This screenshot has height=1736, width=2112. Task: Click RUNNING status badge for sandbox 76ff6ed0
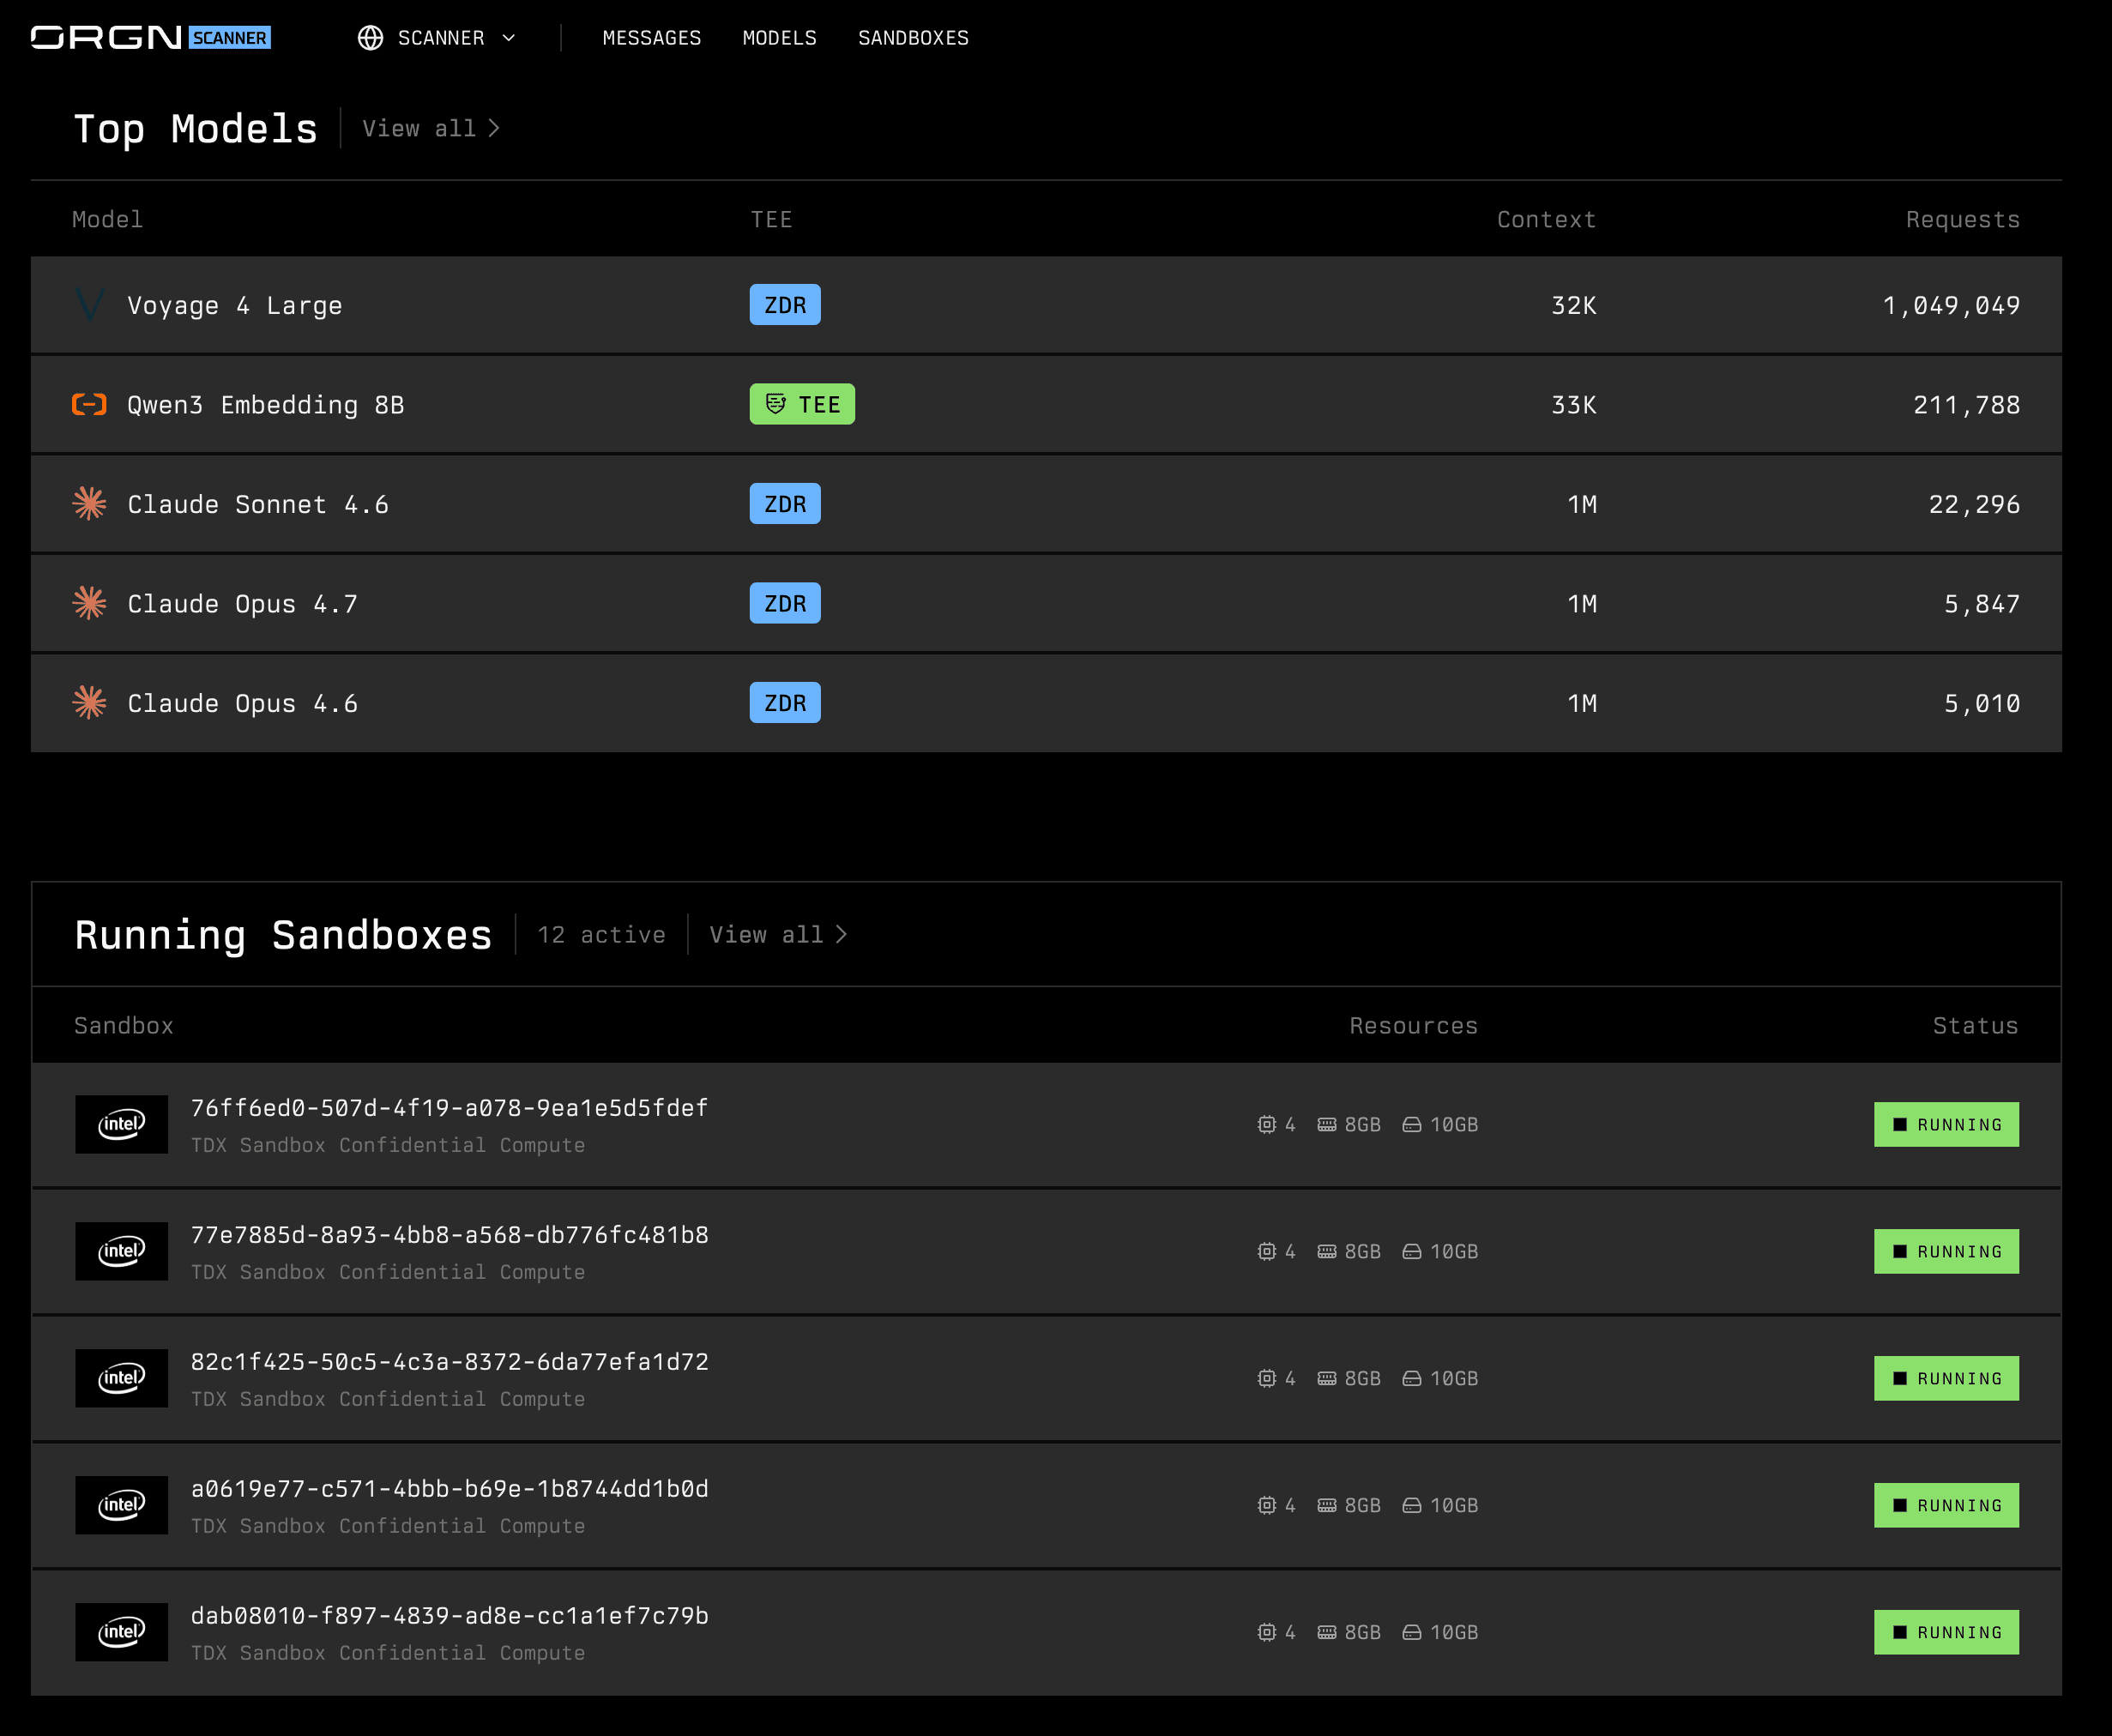tap(1947, 1125)
